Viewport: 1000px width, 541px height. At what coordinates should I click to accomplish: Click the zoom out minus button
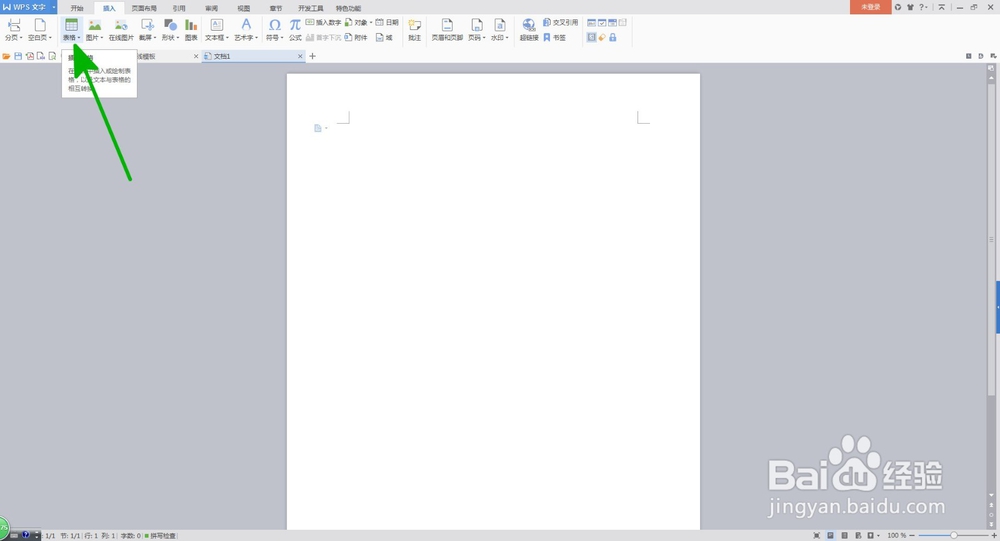click(912, 535)
